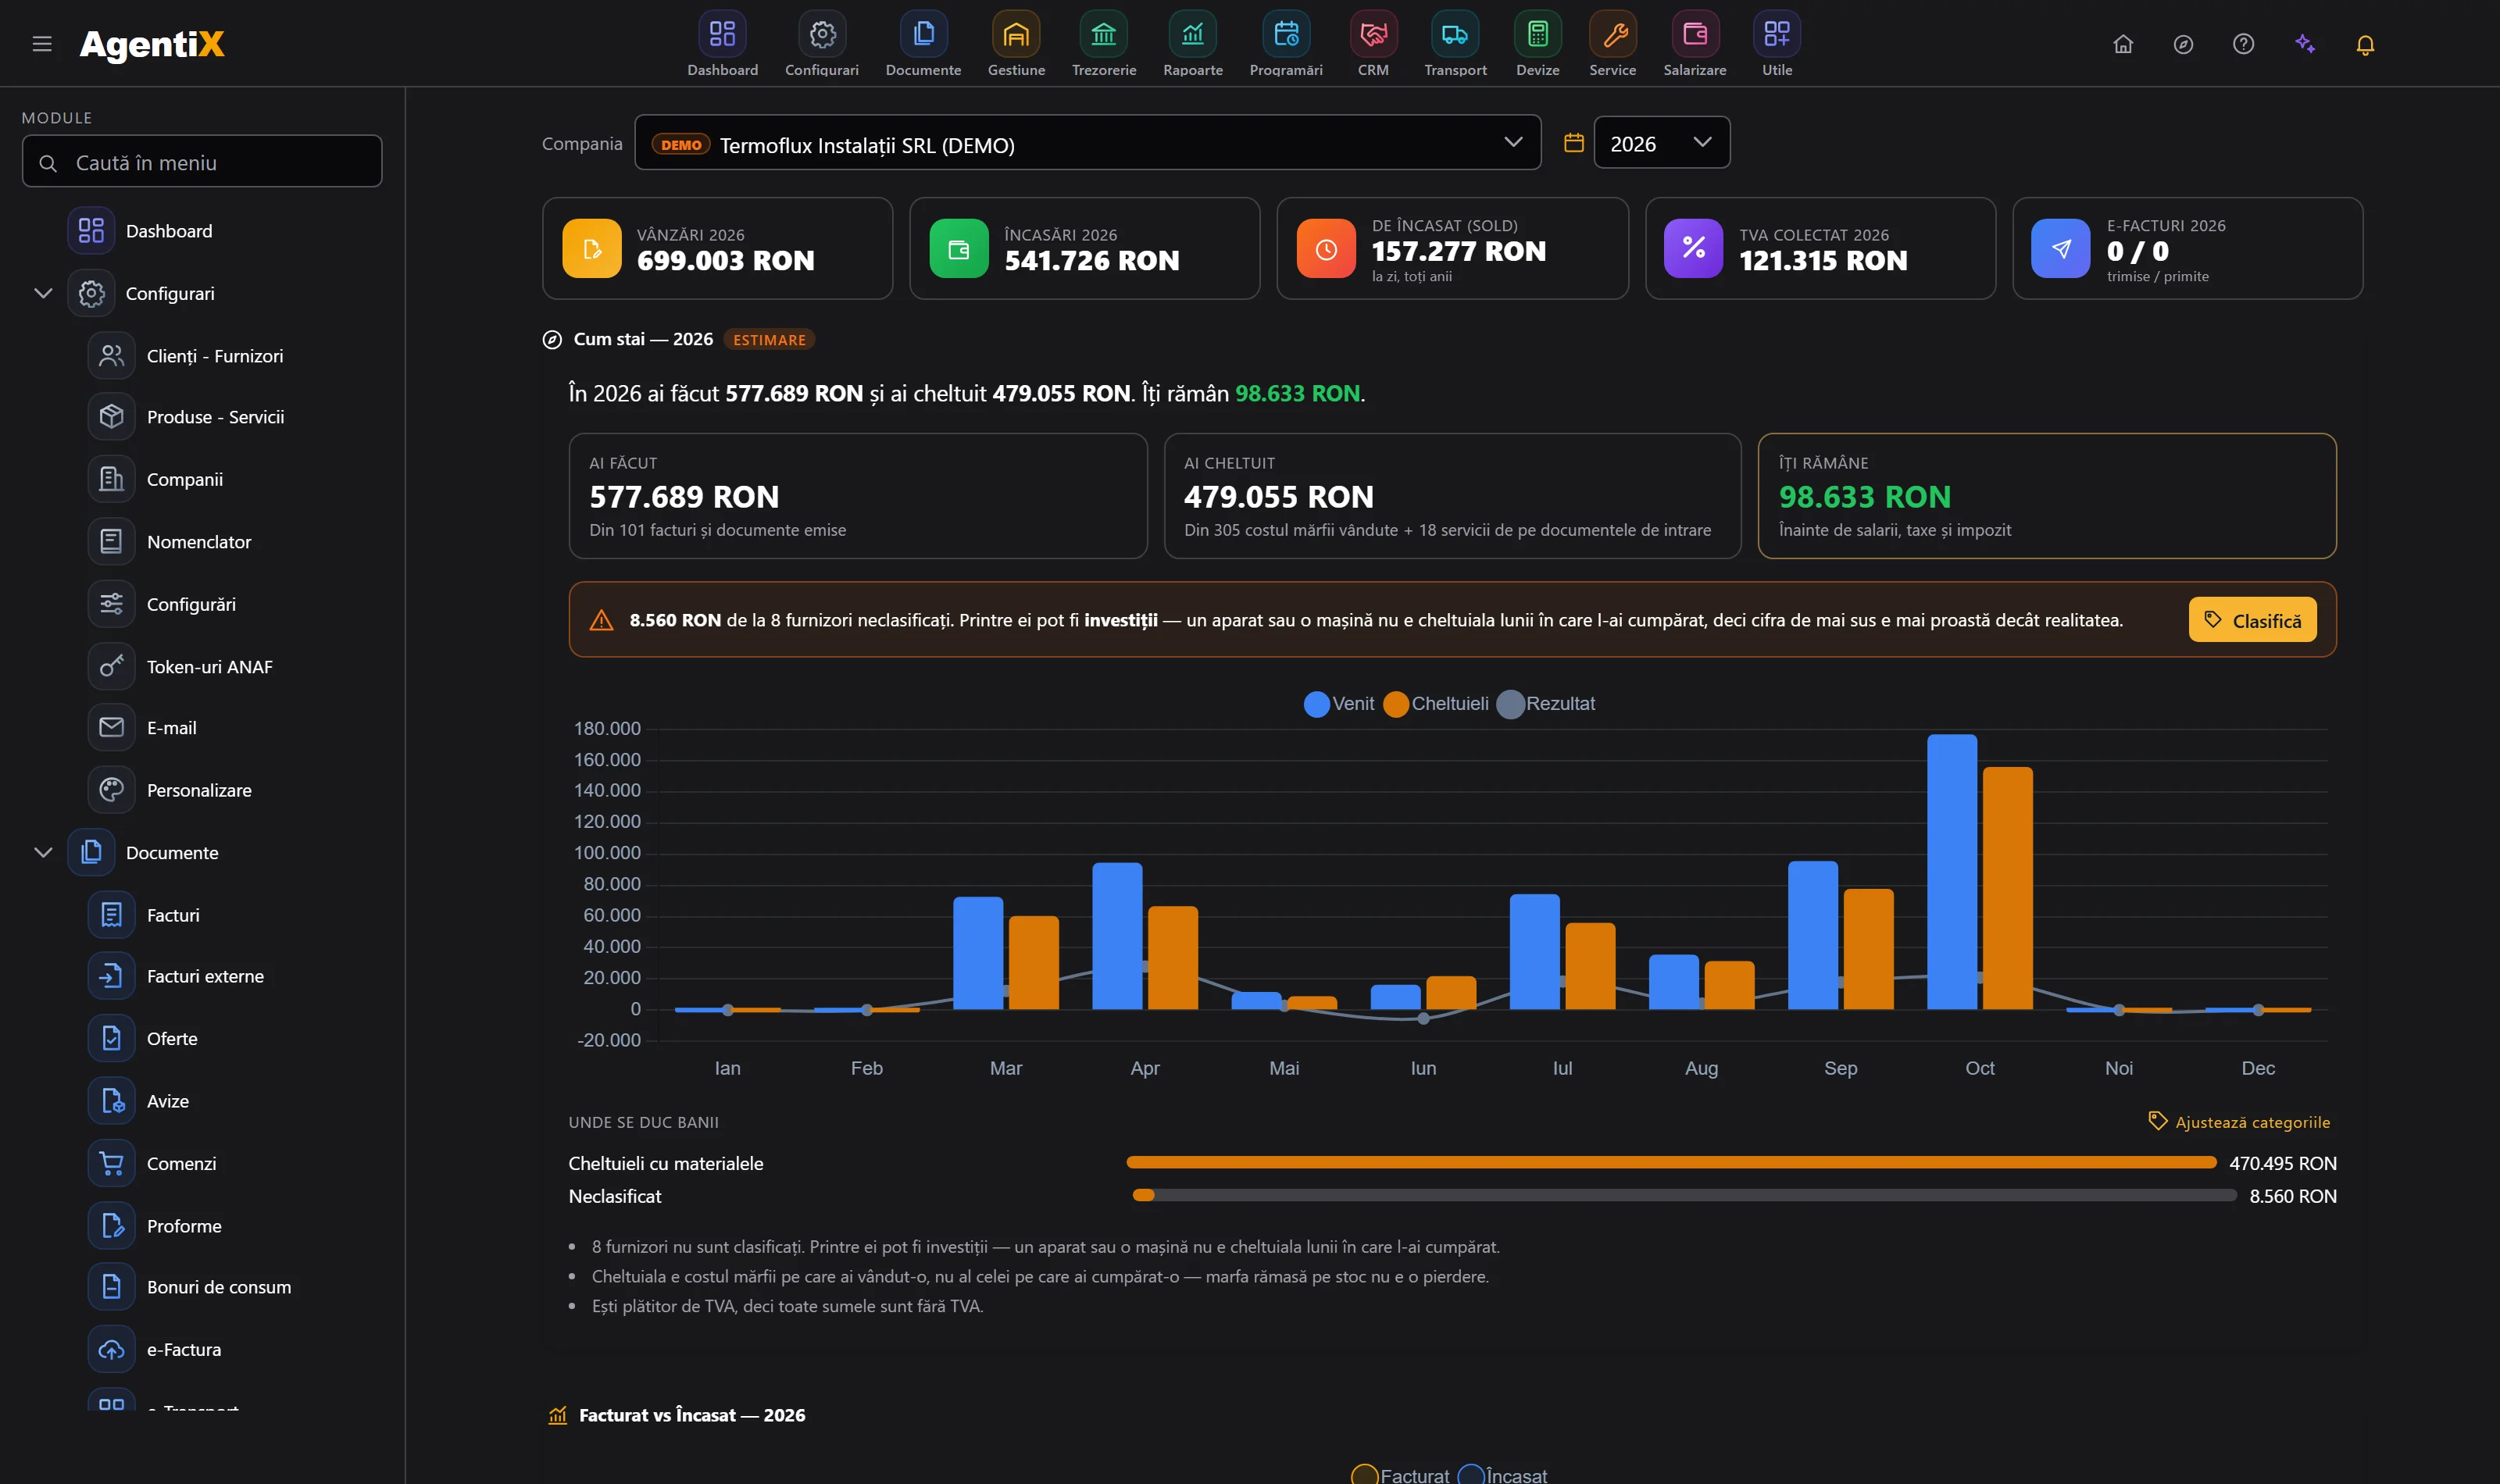Open the Programări calendar icon

pos(1286,35)
